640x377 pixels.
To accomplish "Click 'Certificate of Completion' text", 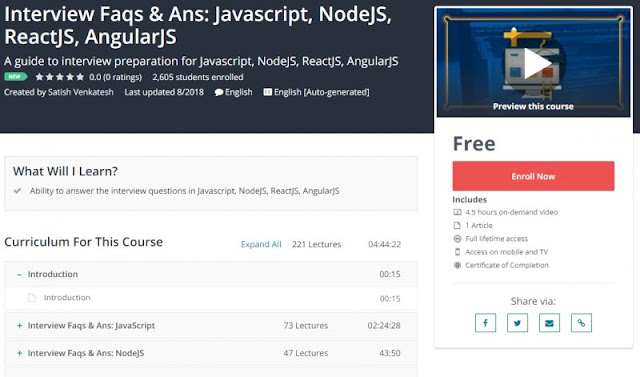I will point(507,265).
